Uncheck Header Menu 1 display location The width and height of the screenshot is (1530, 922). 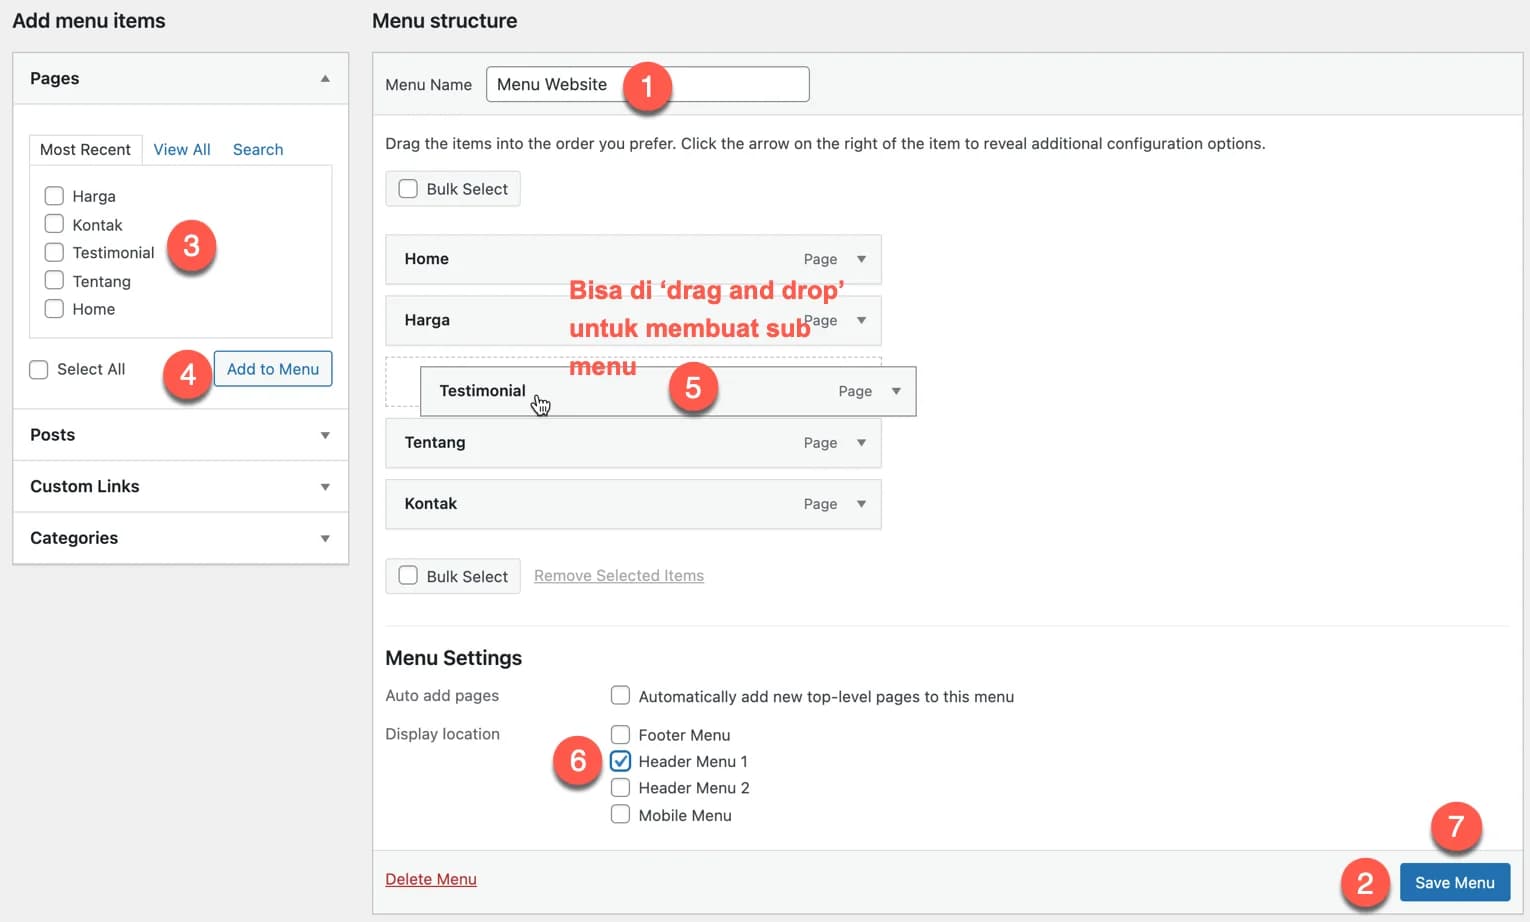[620, 761]
